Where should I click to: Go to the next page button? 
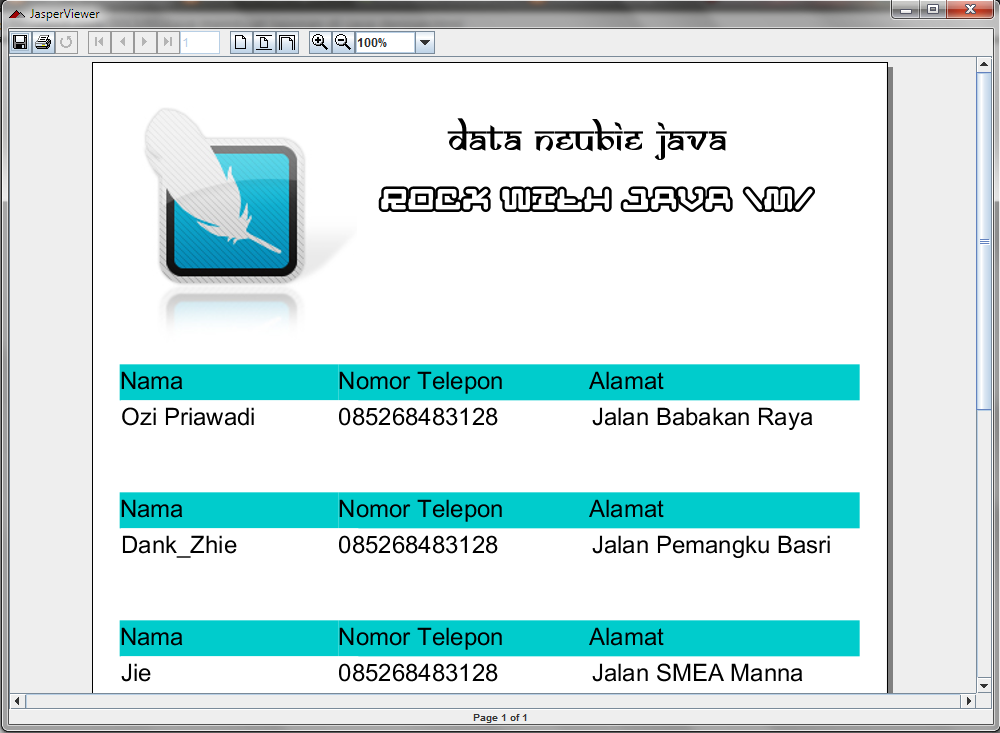(x=145, y=43)
